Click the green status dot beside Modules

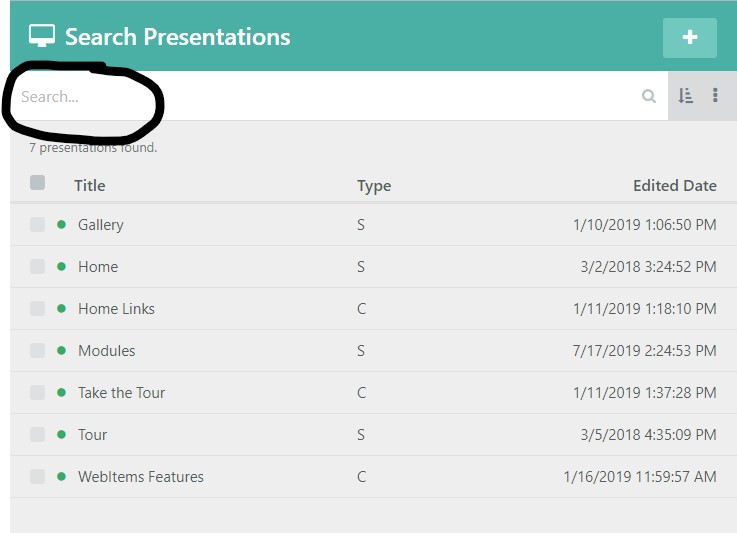click(61, 350)
